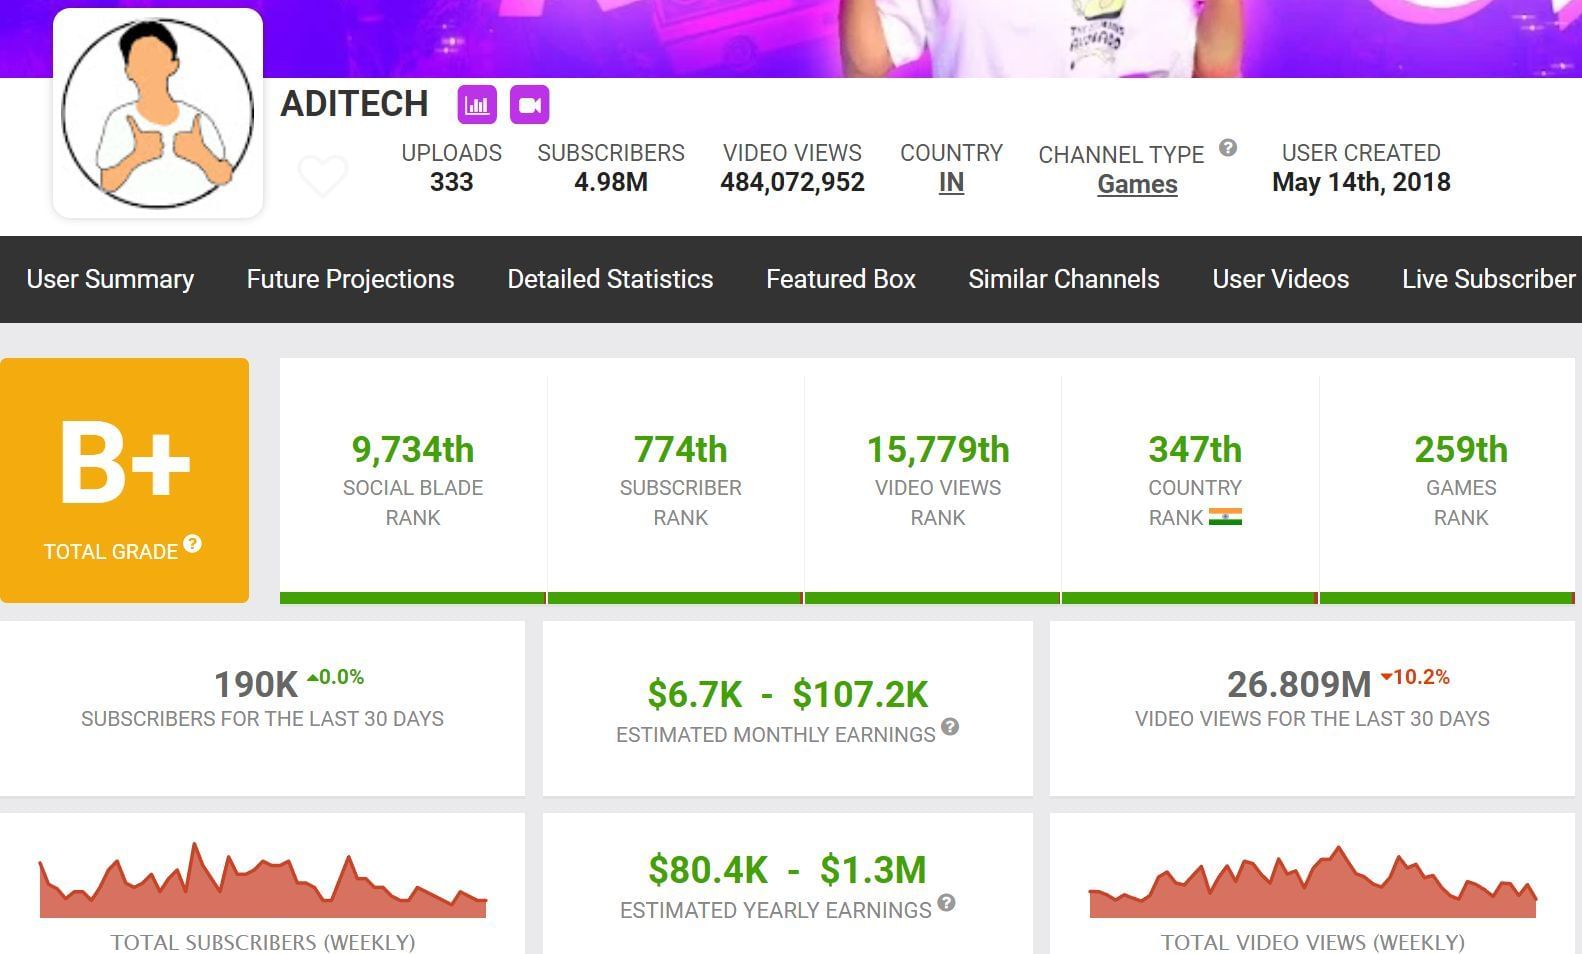Click the IN country link
The image size is (1582, 954).
[x=951, y=183]
